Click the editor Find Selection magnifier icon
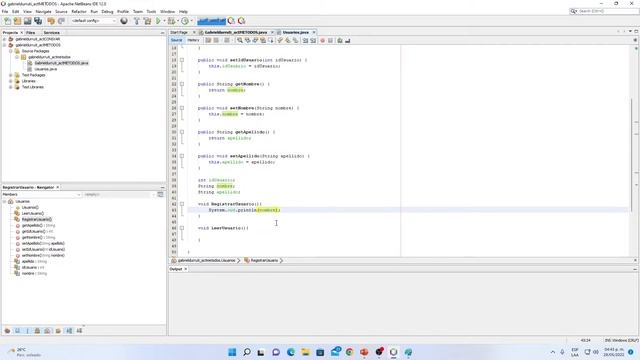This screenshot has height=360, width=640. [x=240, y=40]
